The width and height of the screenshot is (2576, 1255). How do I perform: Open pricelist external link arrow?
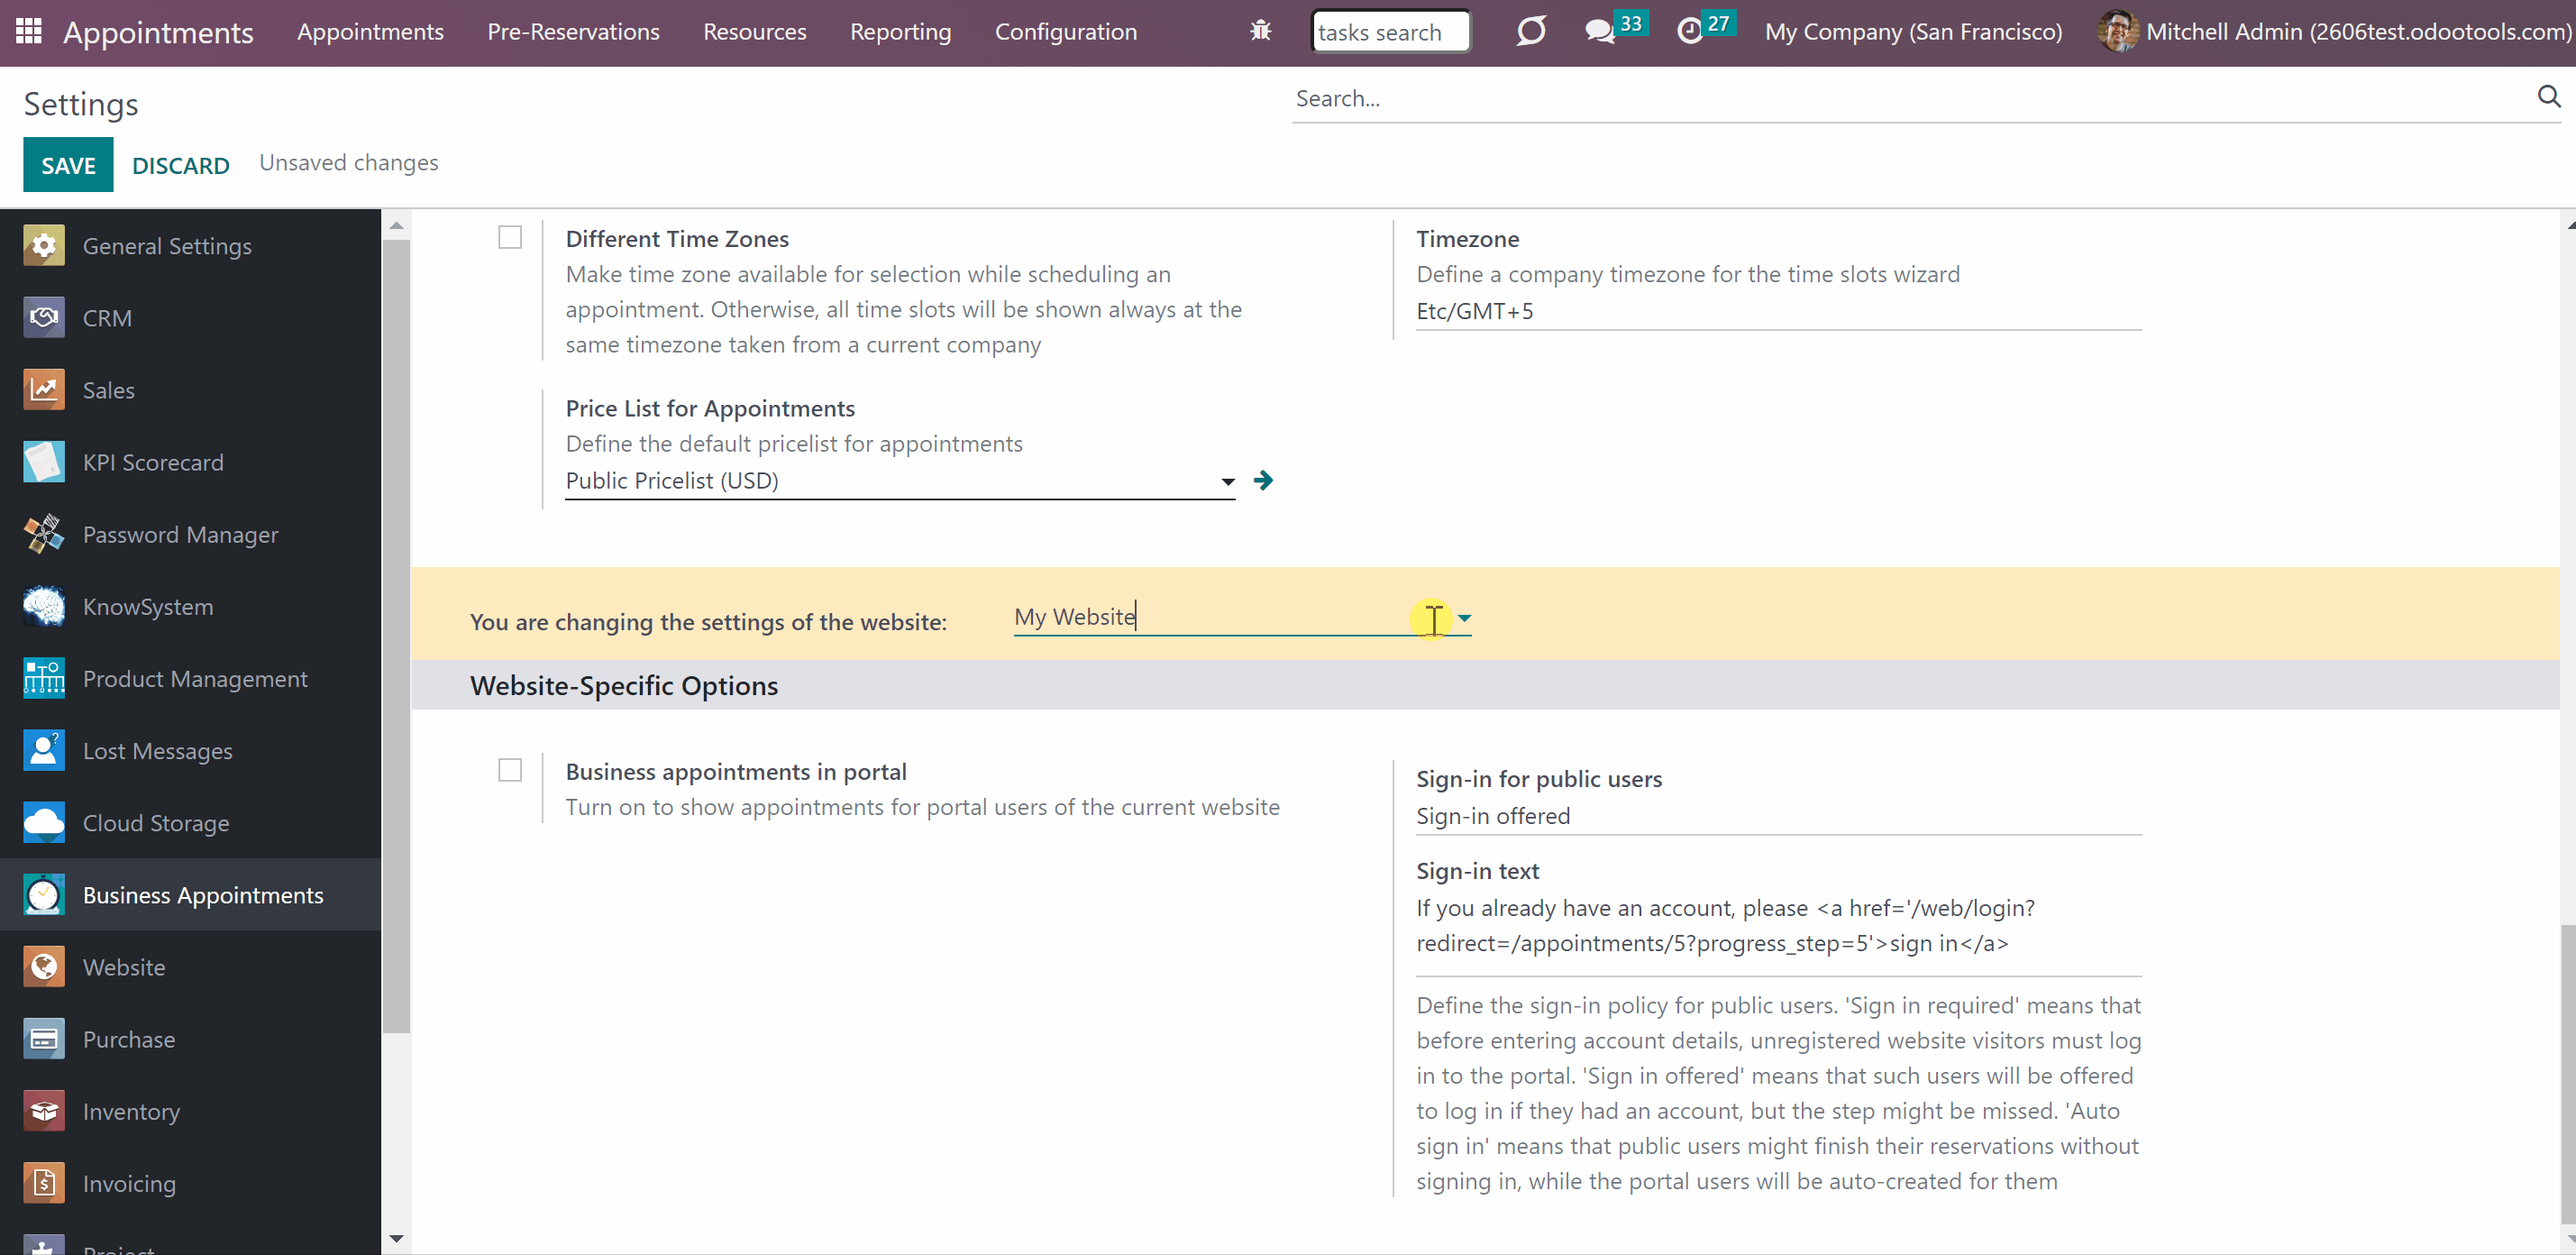click(1263, 481)
